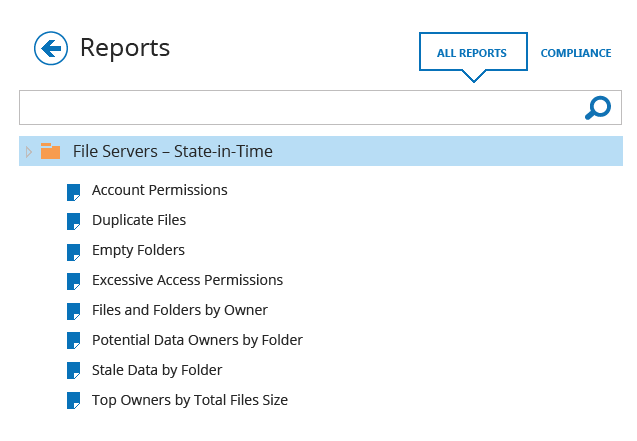The width and height of the screenshot is (637, 441).
Task: Open Top Owners by Total Files Size
Action: click(x=190, y=400)
